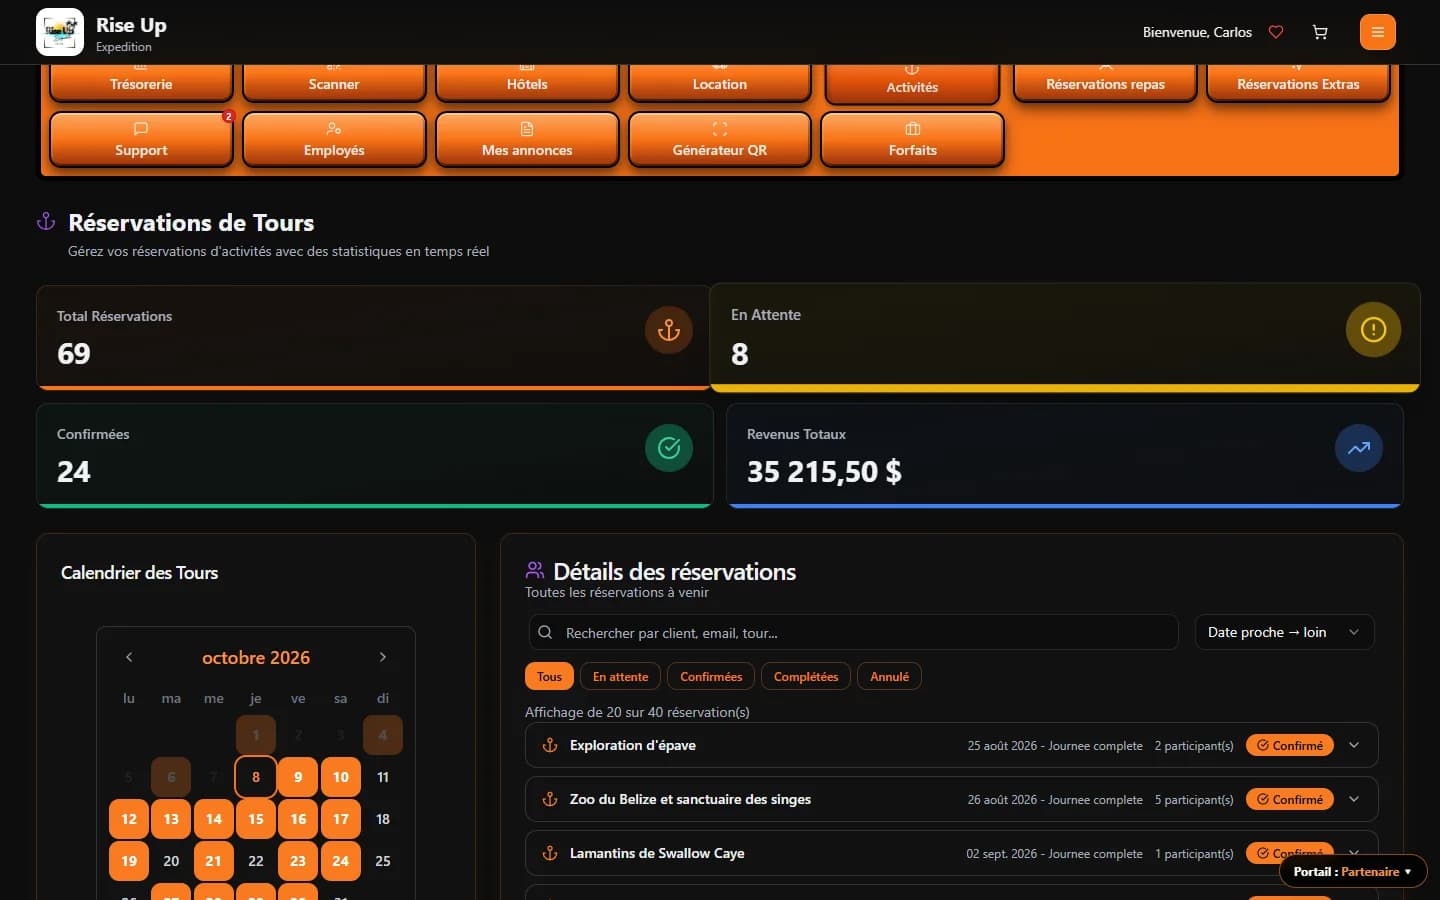Click the alert icon in En Attente card

1373,329
